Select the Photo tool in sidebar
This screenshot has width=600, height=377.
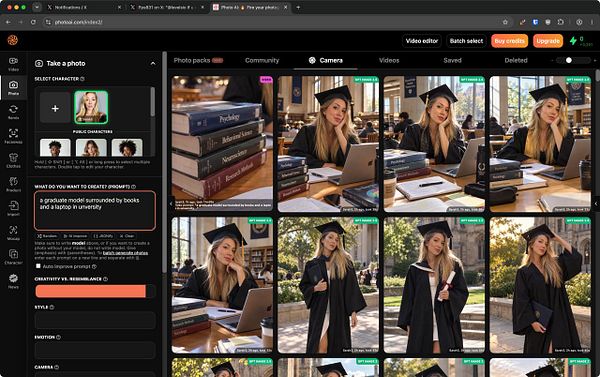tap(13, 88)
